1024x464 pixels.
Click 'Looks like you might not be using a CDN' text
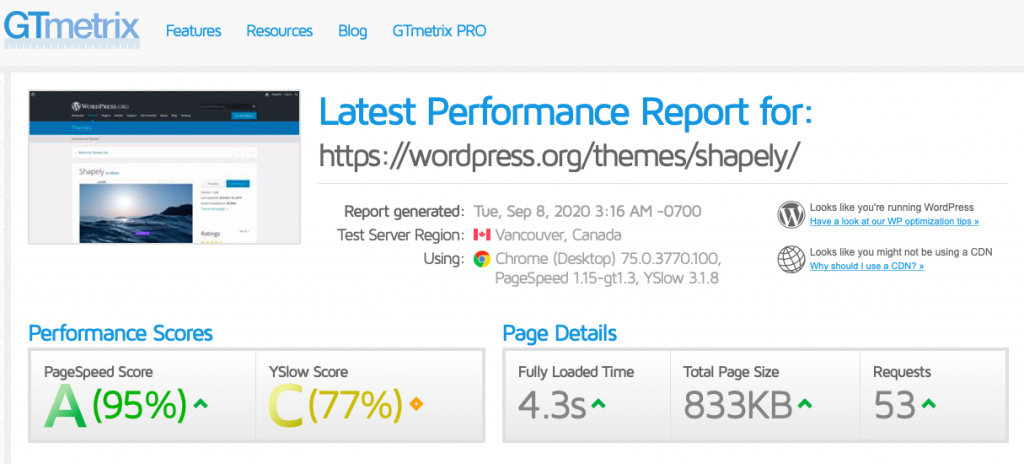(x=901, y=252)
